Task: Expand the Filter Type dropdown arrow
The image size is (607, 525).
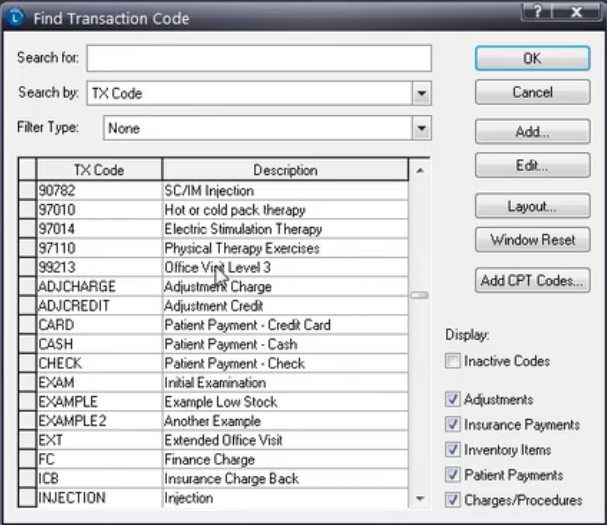Action: [422, 128]
